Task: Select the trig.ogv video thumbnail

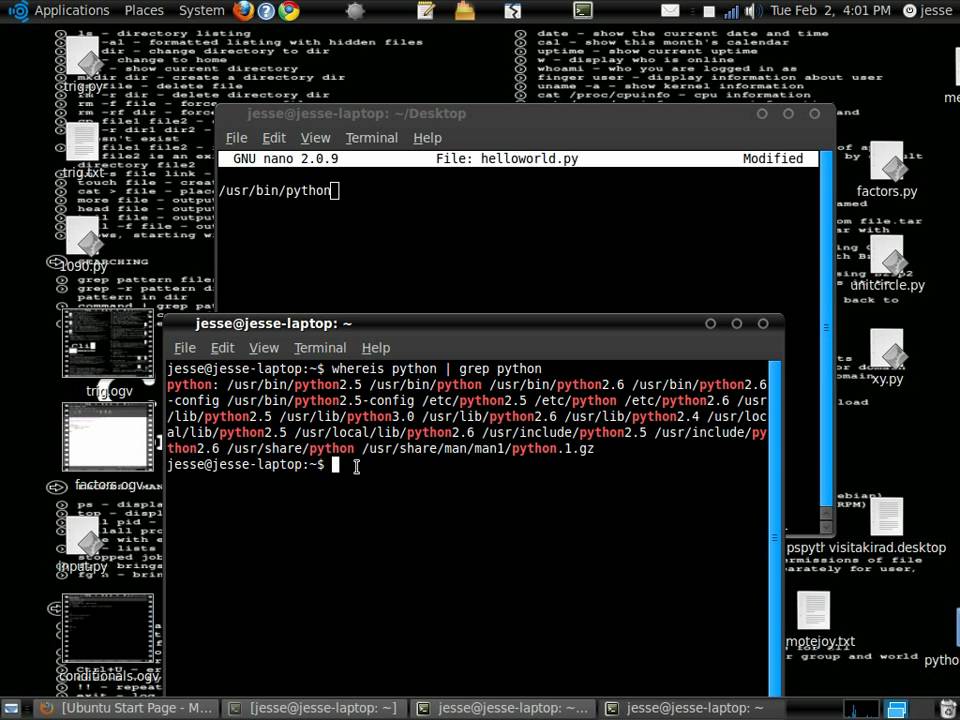Action: (108, 343)
